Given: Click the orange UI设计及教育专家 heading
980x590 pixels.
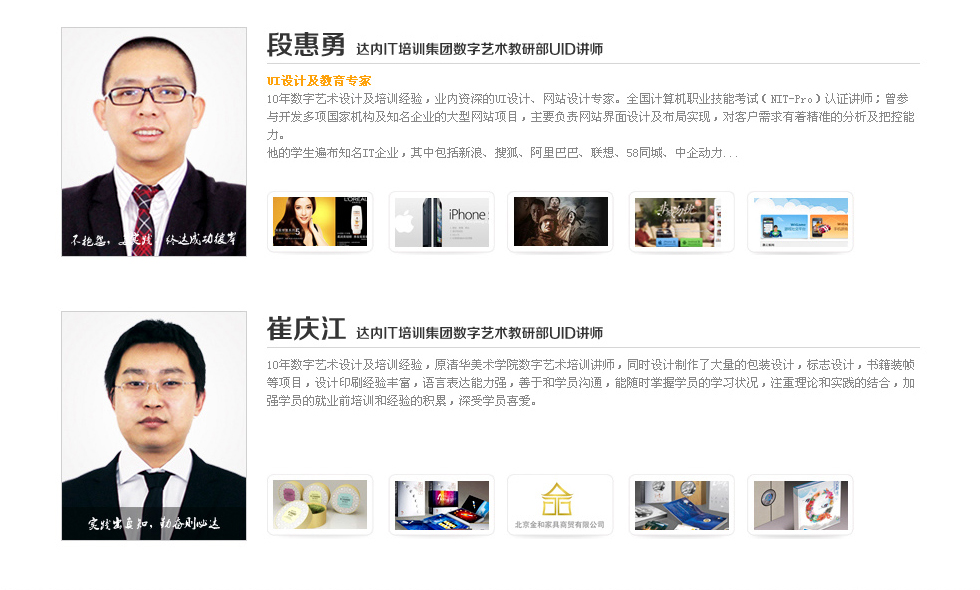Looking at the screenshot, I should click(319, 81).
